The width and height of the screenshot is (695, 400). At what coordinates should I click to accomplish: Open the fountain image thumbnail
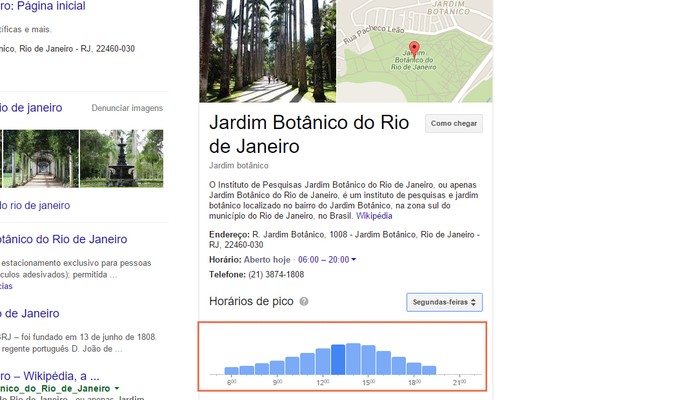point(121,158)
